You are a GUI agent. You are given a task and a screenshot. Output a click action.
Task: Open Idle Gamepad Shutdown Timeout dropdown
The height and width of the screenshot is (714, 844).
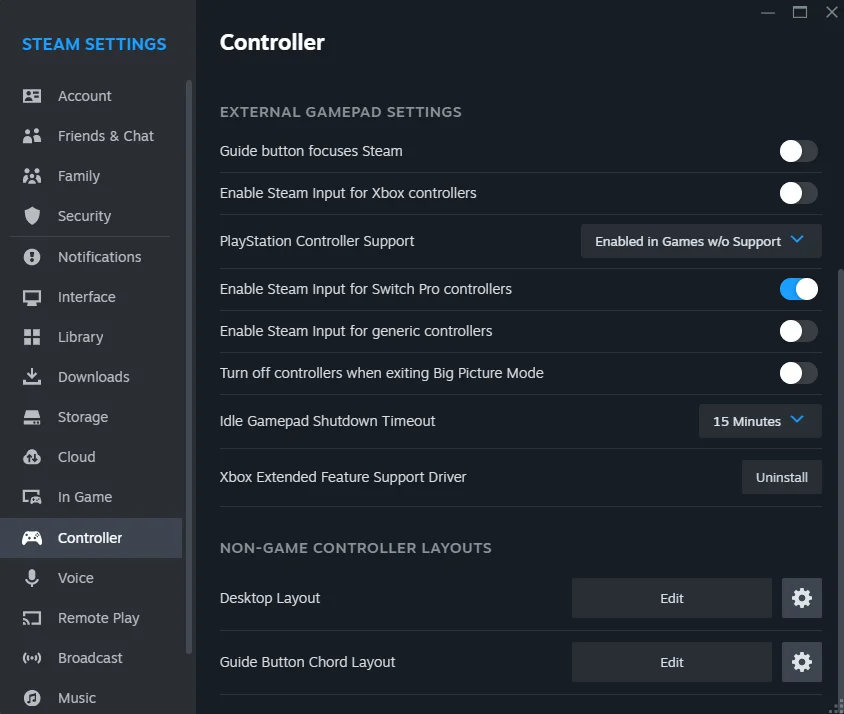tap(760, 421)
